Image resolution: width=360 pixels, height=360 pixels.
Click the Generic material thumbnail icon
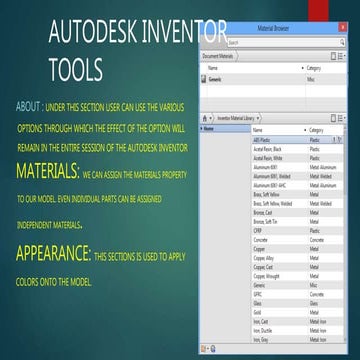(203, 79)
